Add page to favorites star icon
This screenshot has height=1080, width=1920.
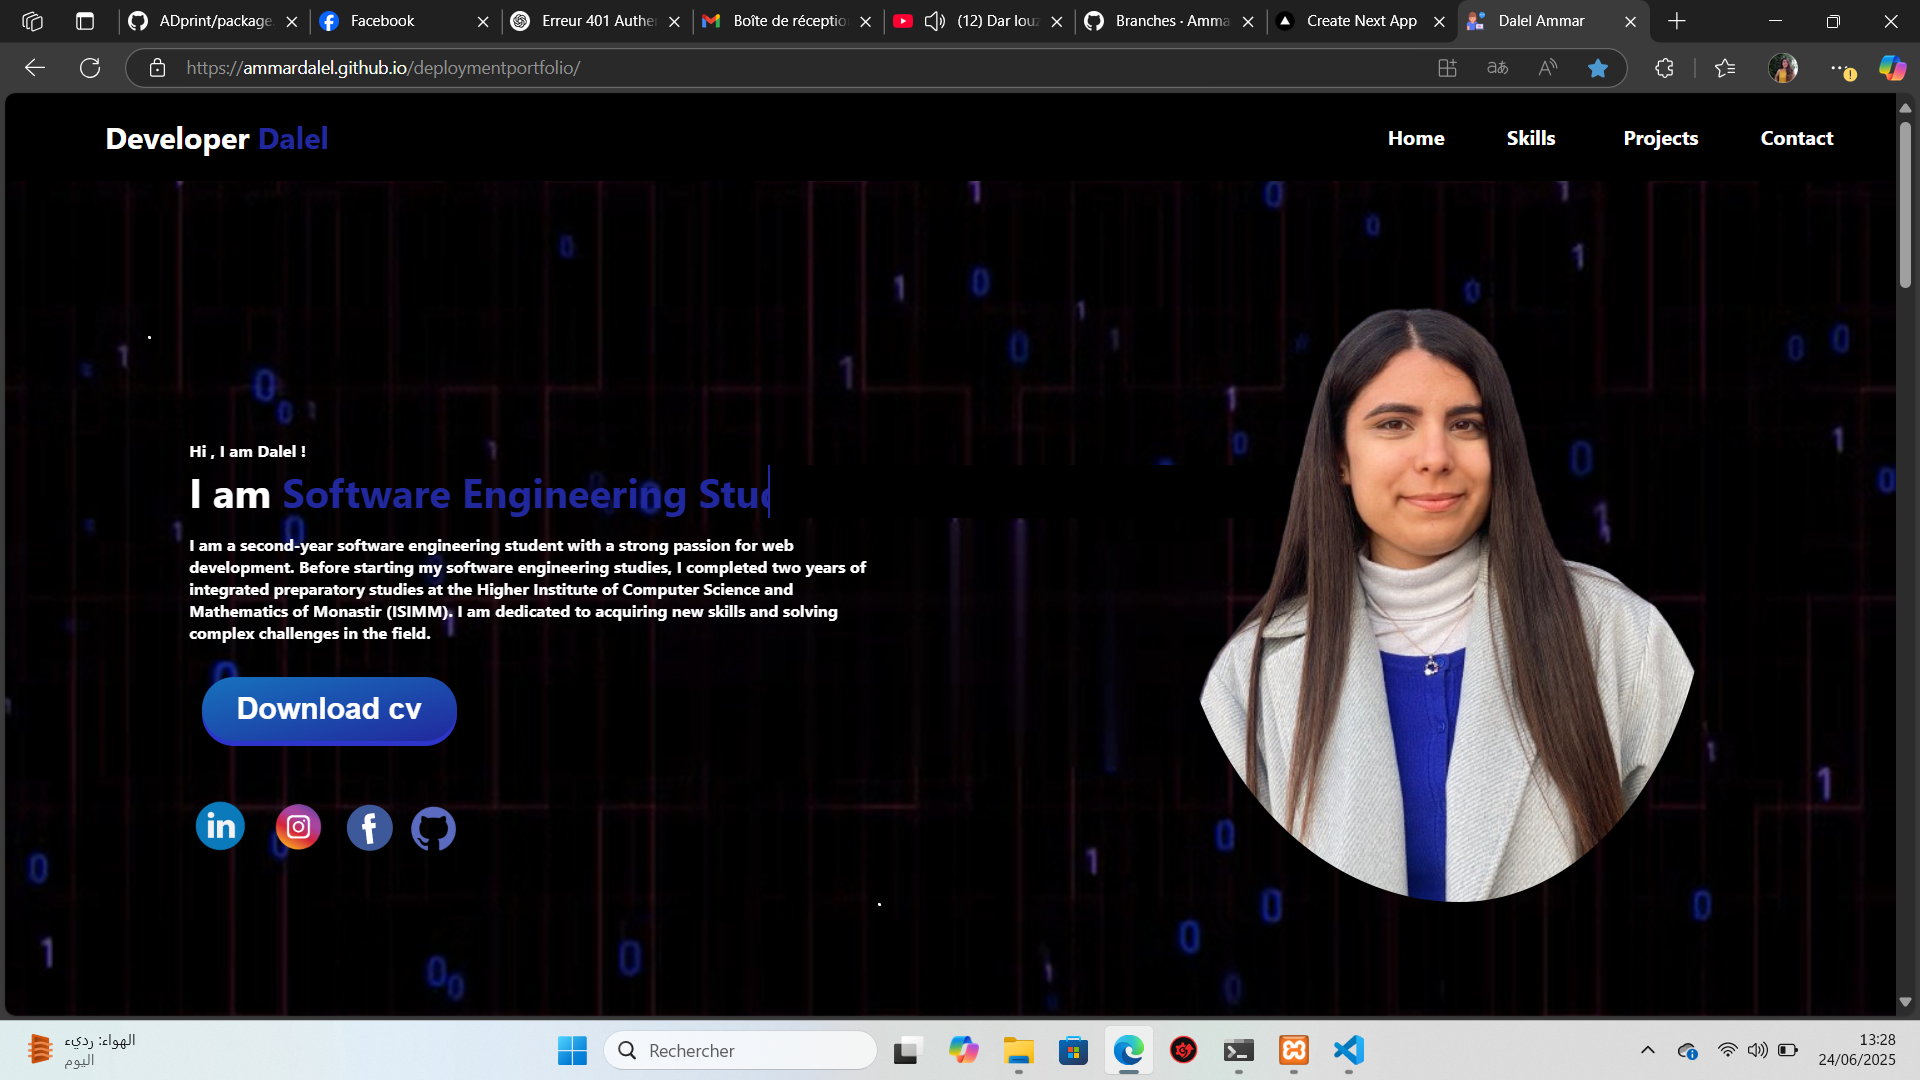(x=1598, y=68)
